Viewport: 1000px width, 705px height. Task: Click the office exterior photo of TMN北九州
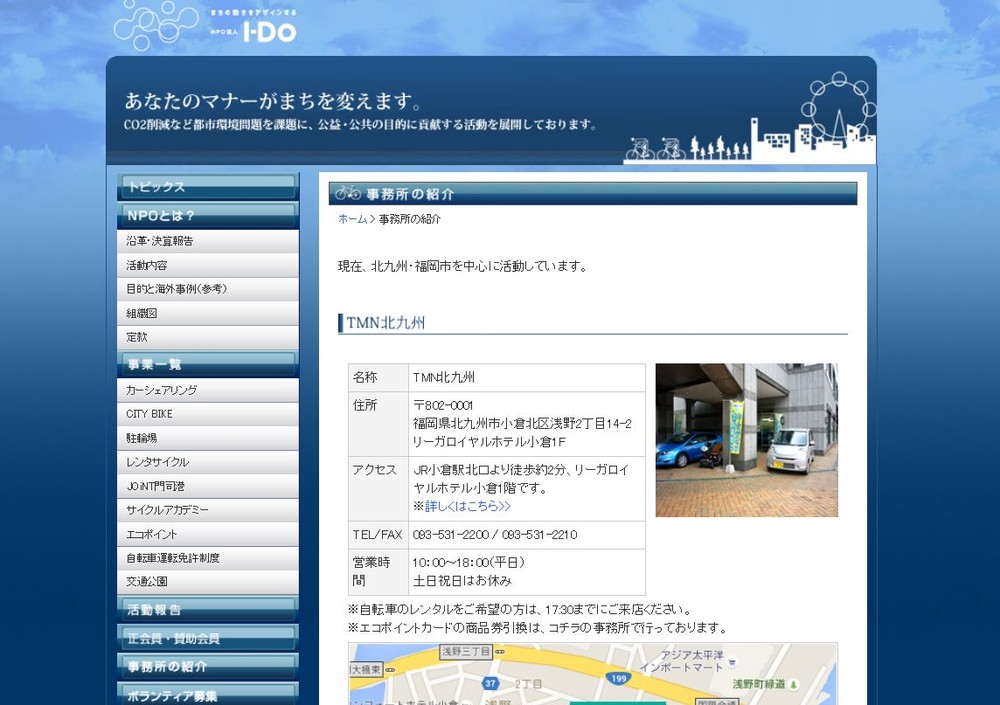pos(746,438)
